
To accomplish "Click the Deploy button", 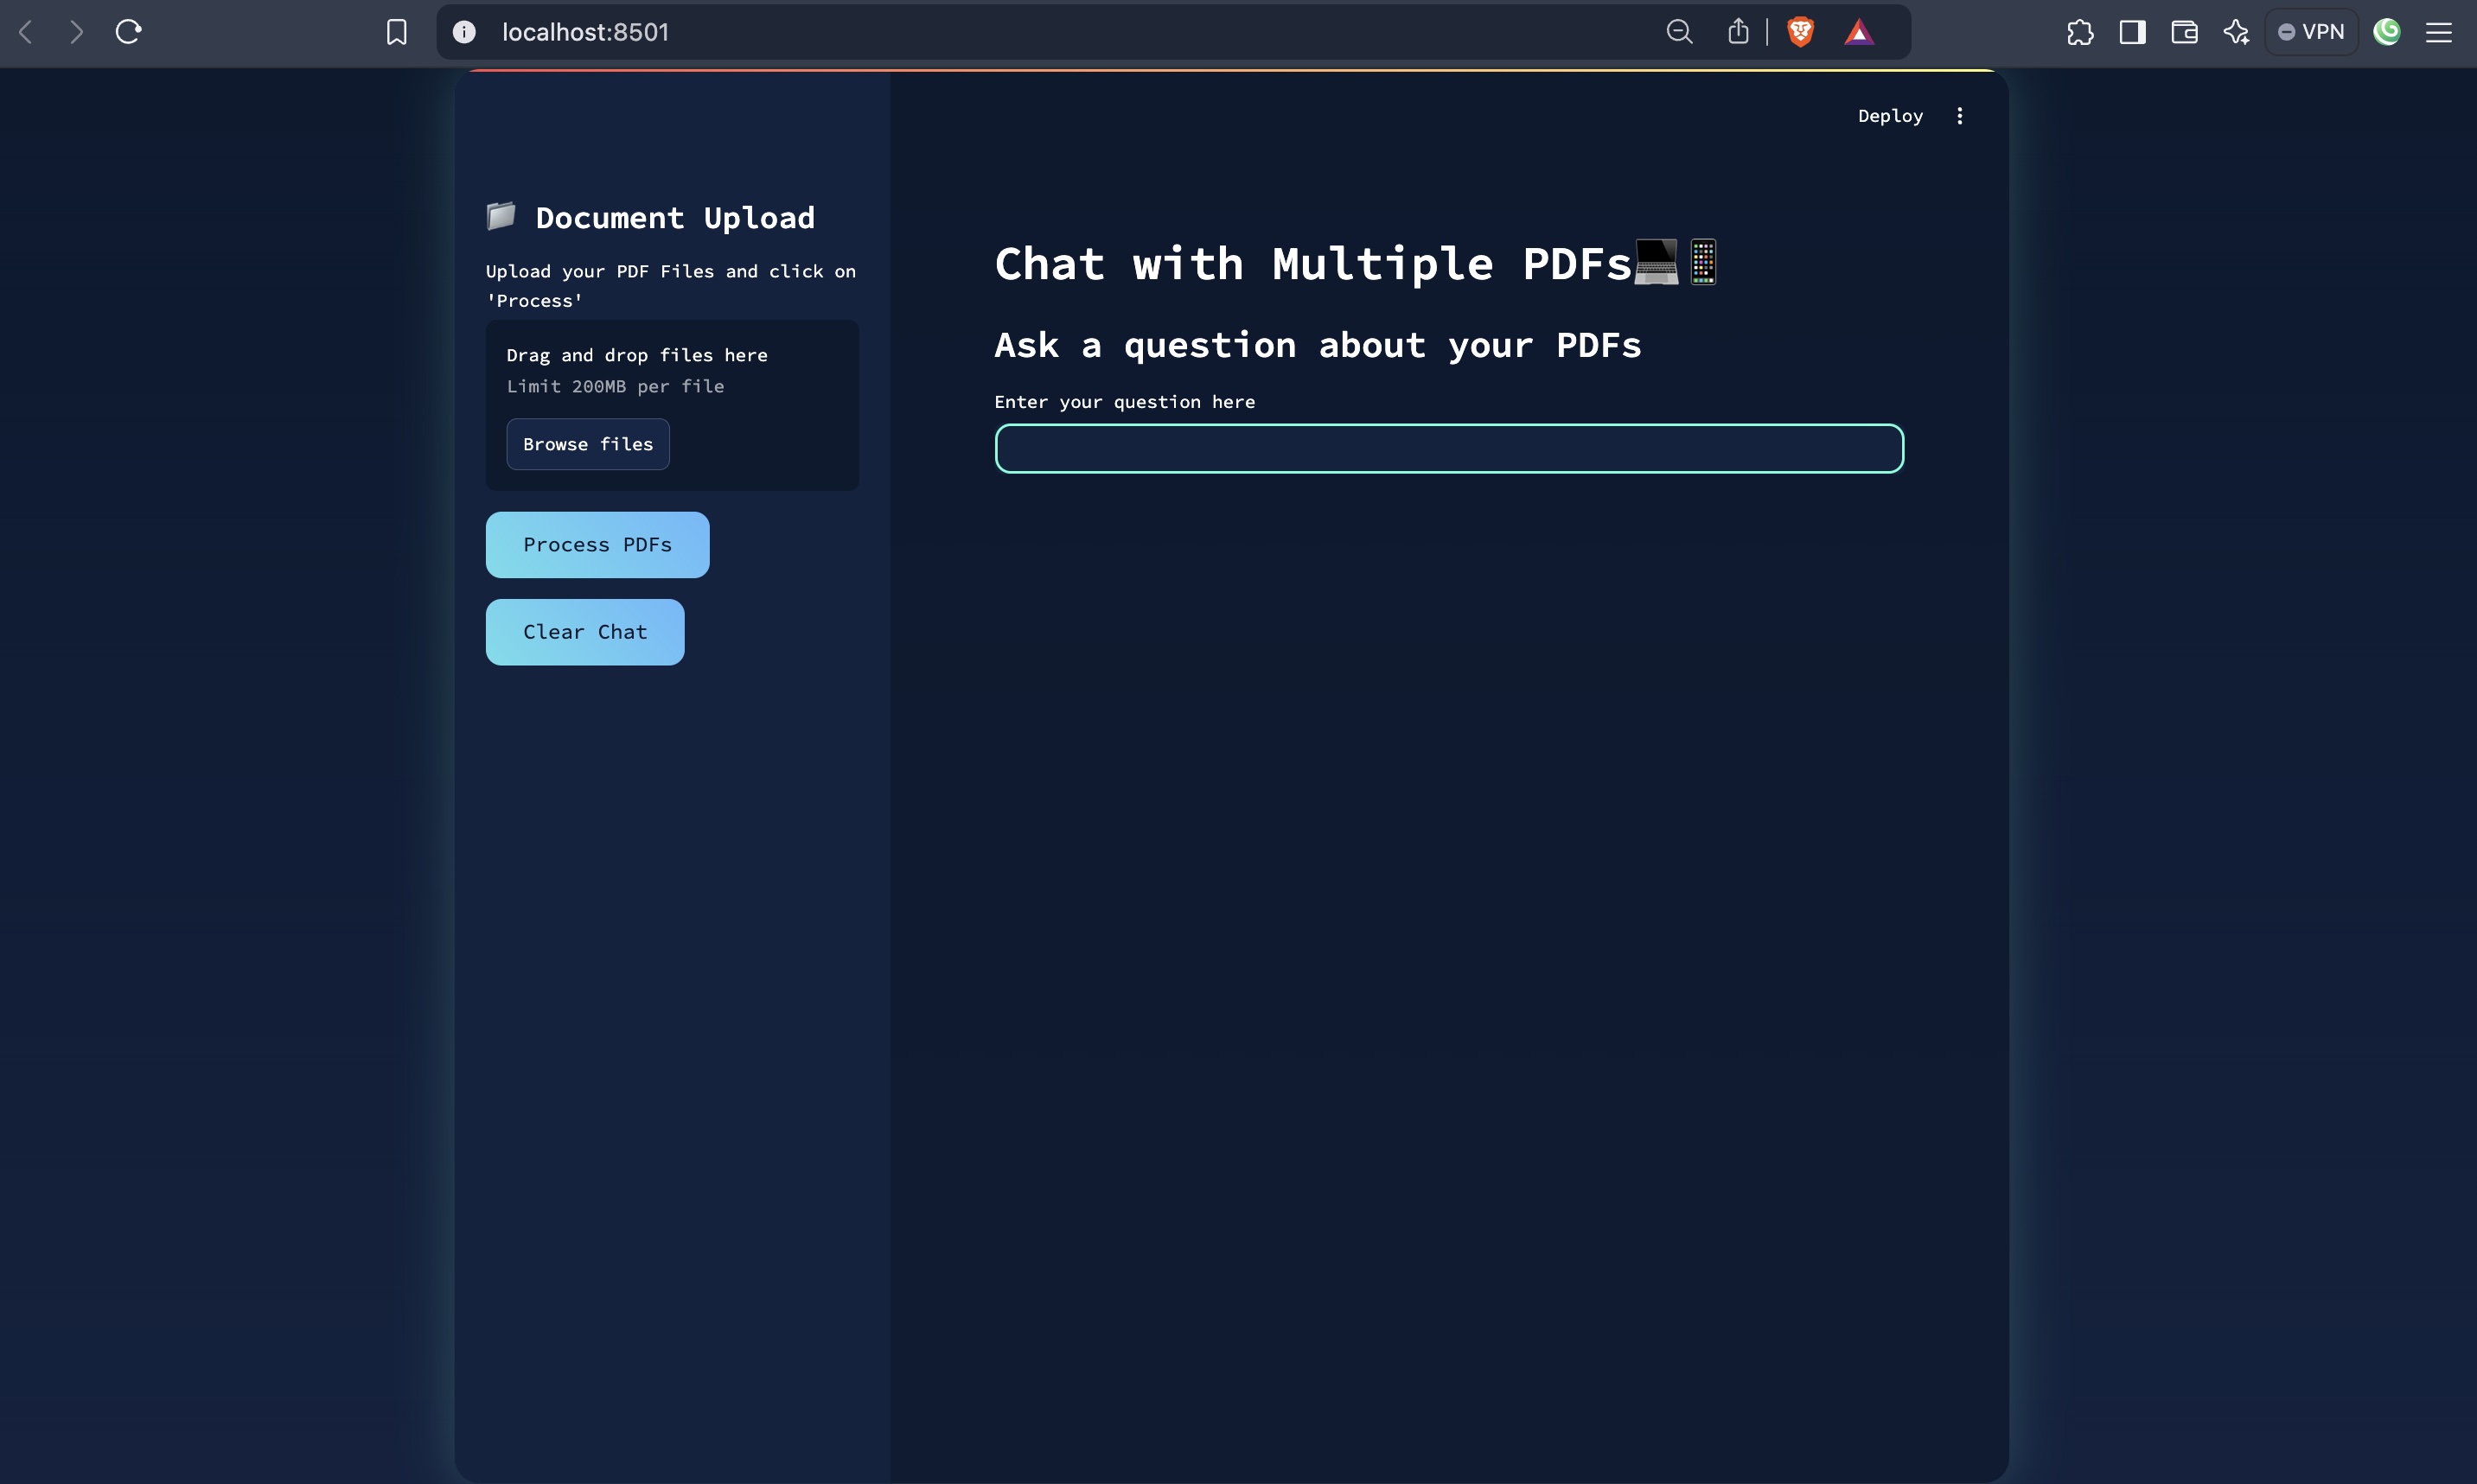I will [1889, 116].
